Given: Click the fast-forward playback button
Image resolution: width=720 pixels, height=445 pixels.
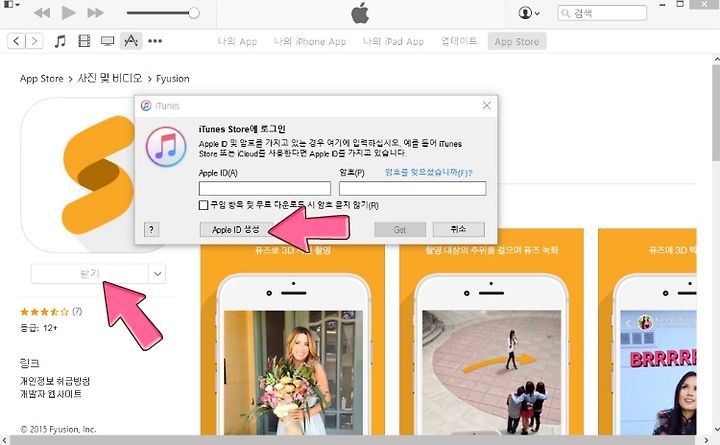Looking at the screenshot, I should (95, 13).
